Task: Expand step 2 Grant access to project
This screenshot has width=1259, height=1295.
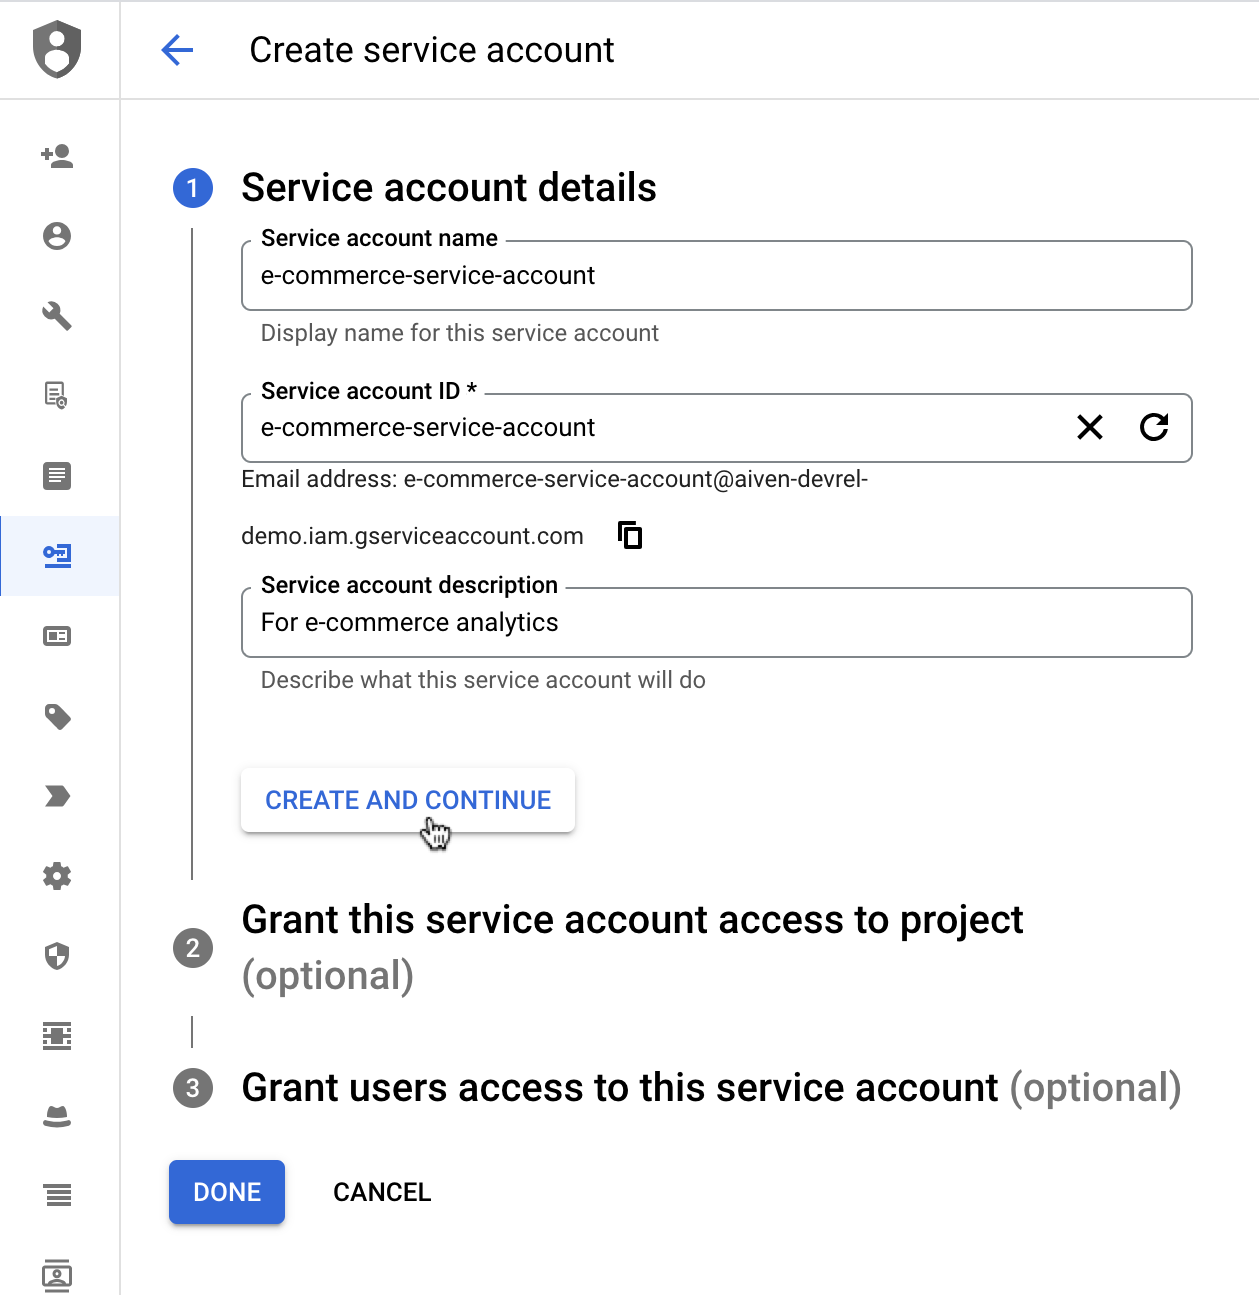Action: coord(632,920)
